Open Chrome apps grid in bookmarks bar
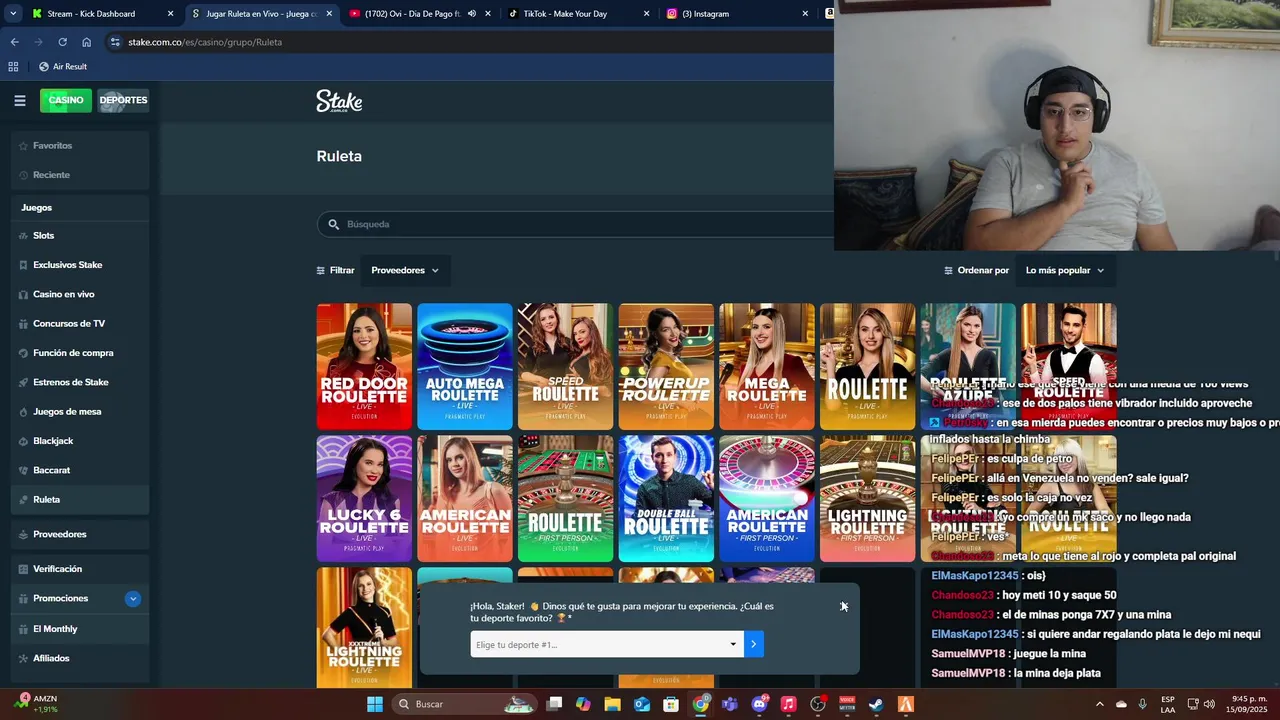Viewport: 1280px width, 720px height. [x=13, y=66]
